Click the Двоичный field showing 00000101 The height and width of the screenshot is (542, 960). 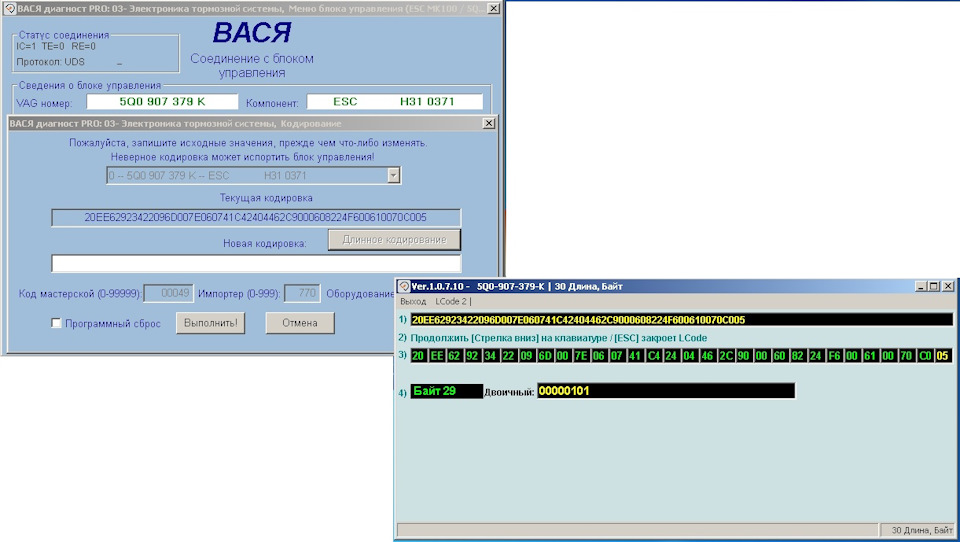pyautogui.click(x=666, y=391)
